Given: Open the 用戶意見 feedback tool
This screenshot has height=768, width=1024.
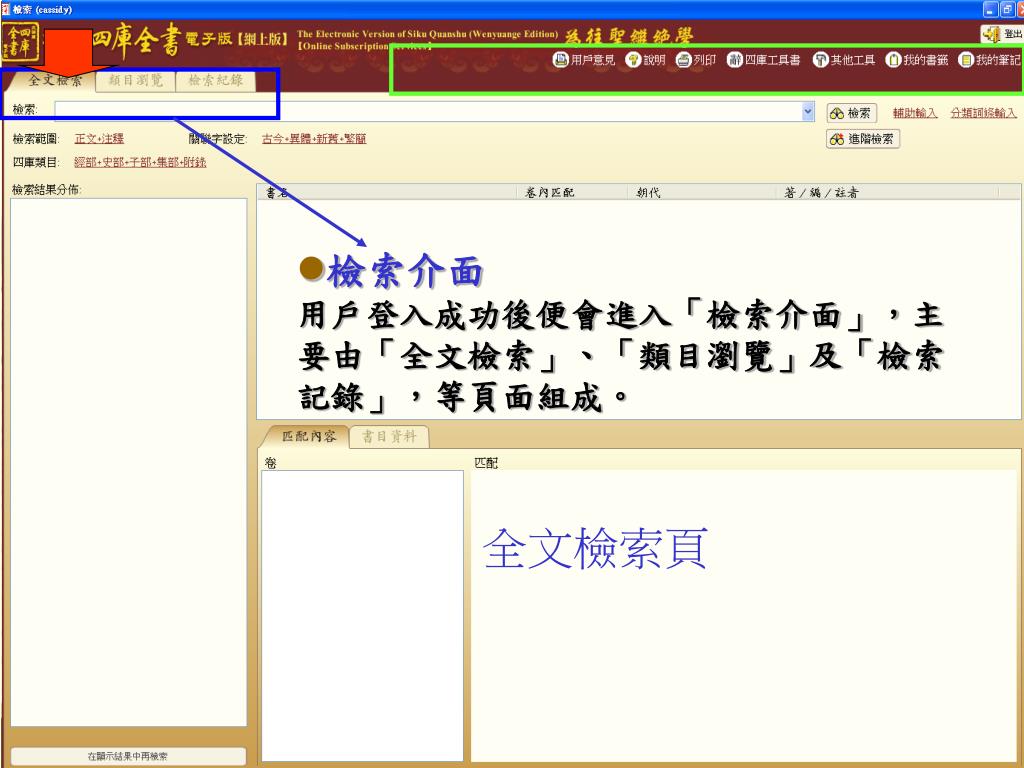Looking at the screenshot, I should 584,60.
